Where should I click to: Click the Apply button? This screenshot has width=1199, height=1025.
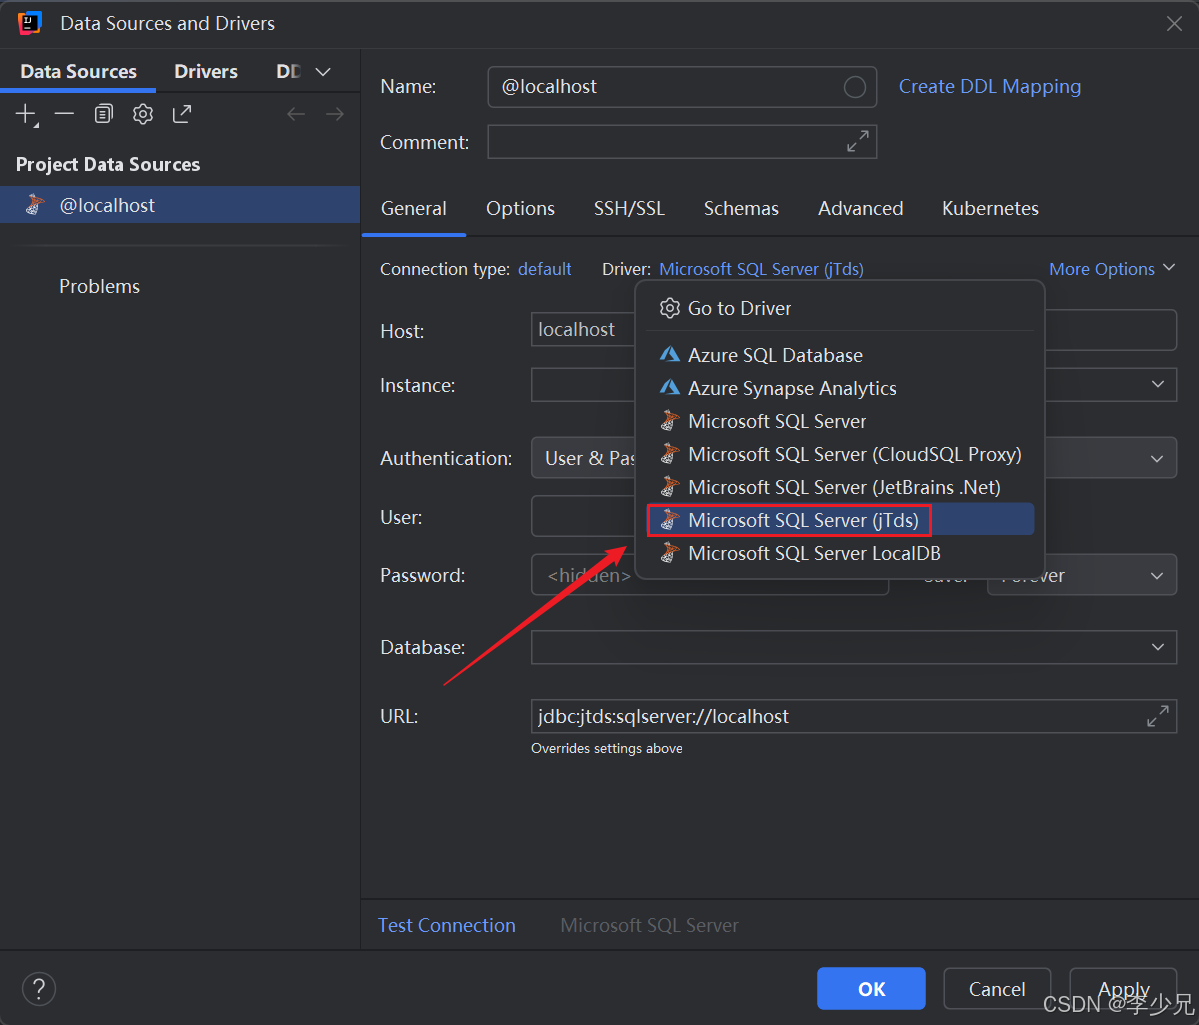(x=1123, y=988)
